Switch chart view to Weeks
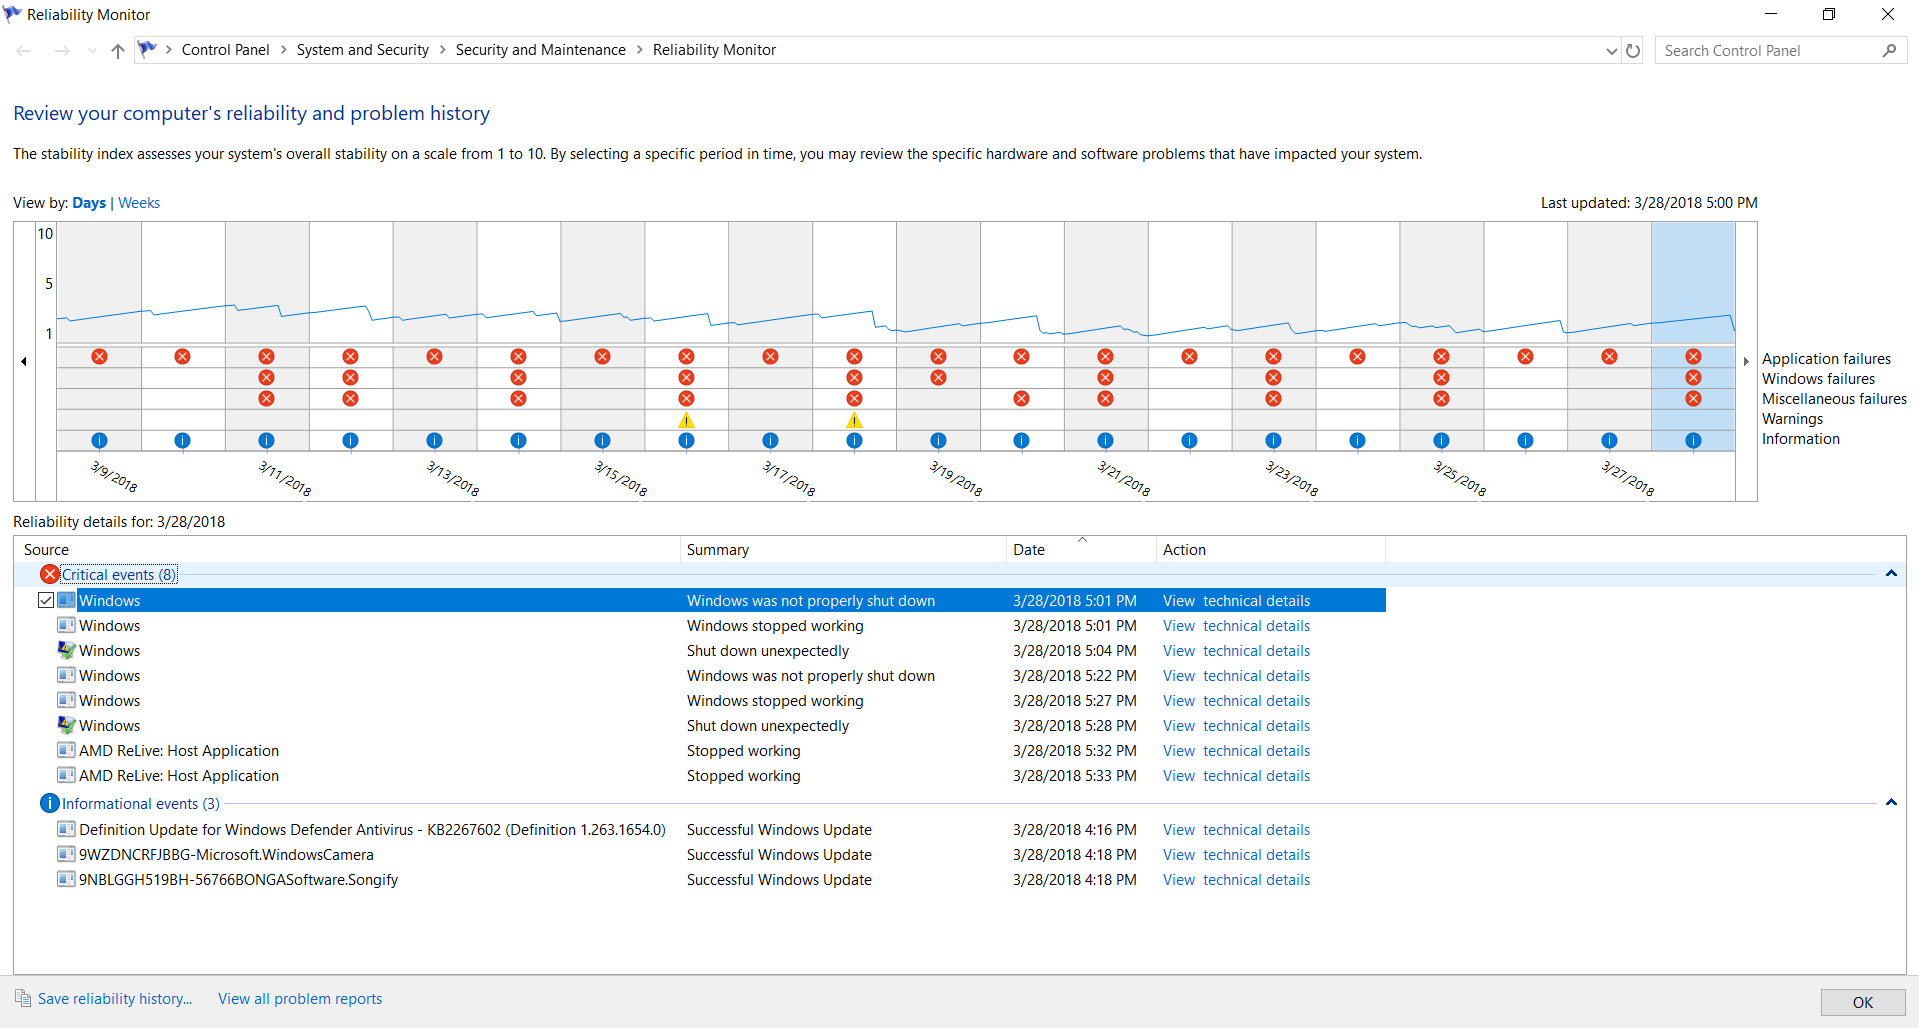 [139, 203]
